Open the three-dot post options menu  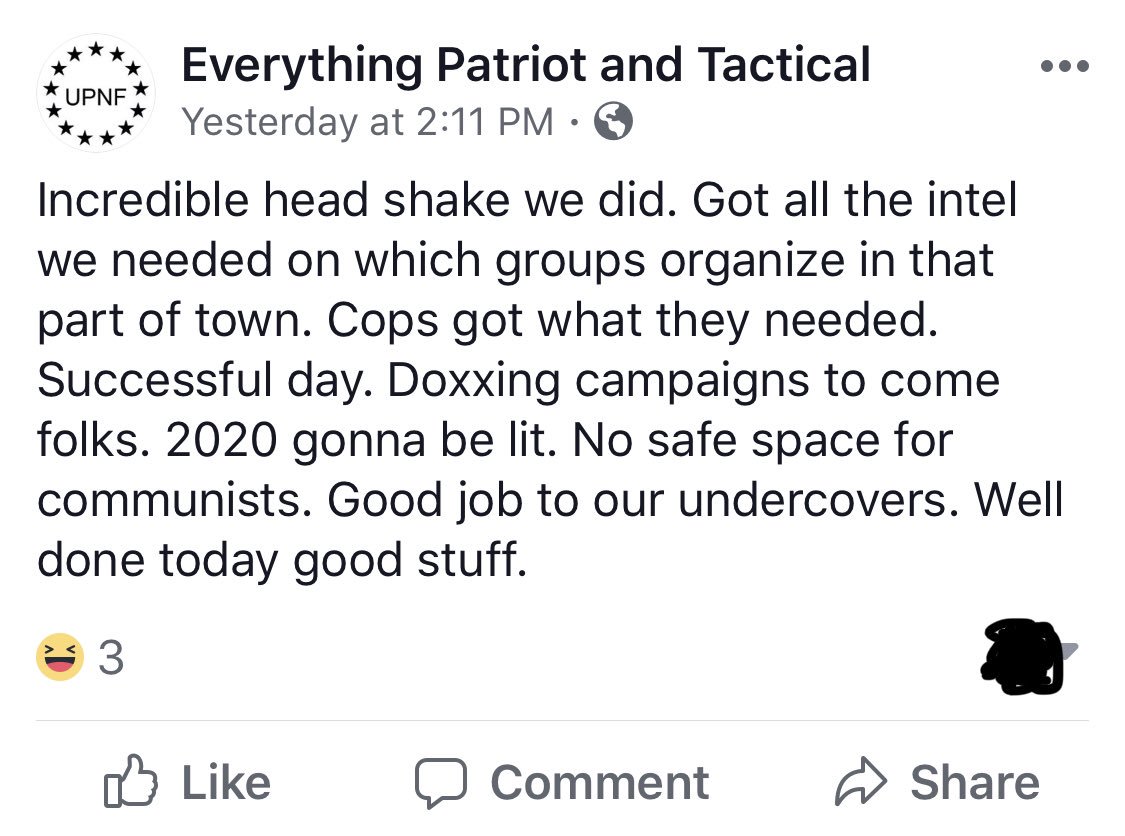[1063, 67]
